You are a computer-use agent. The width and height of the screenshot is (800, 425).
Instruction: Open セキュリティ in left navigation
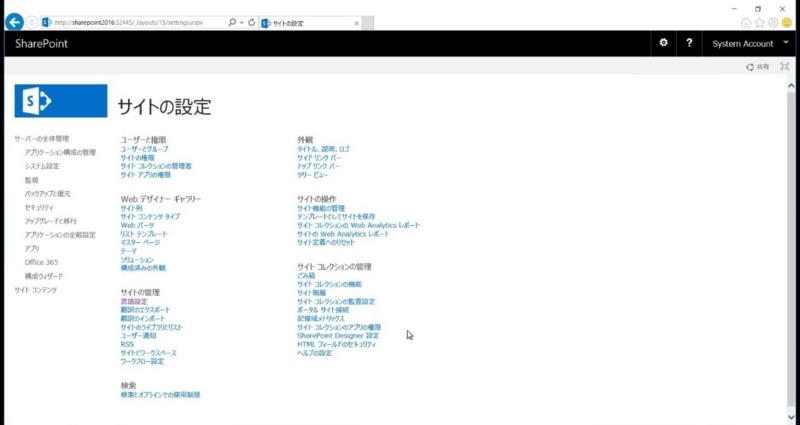39,208
